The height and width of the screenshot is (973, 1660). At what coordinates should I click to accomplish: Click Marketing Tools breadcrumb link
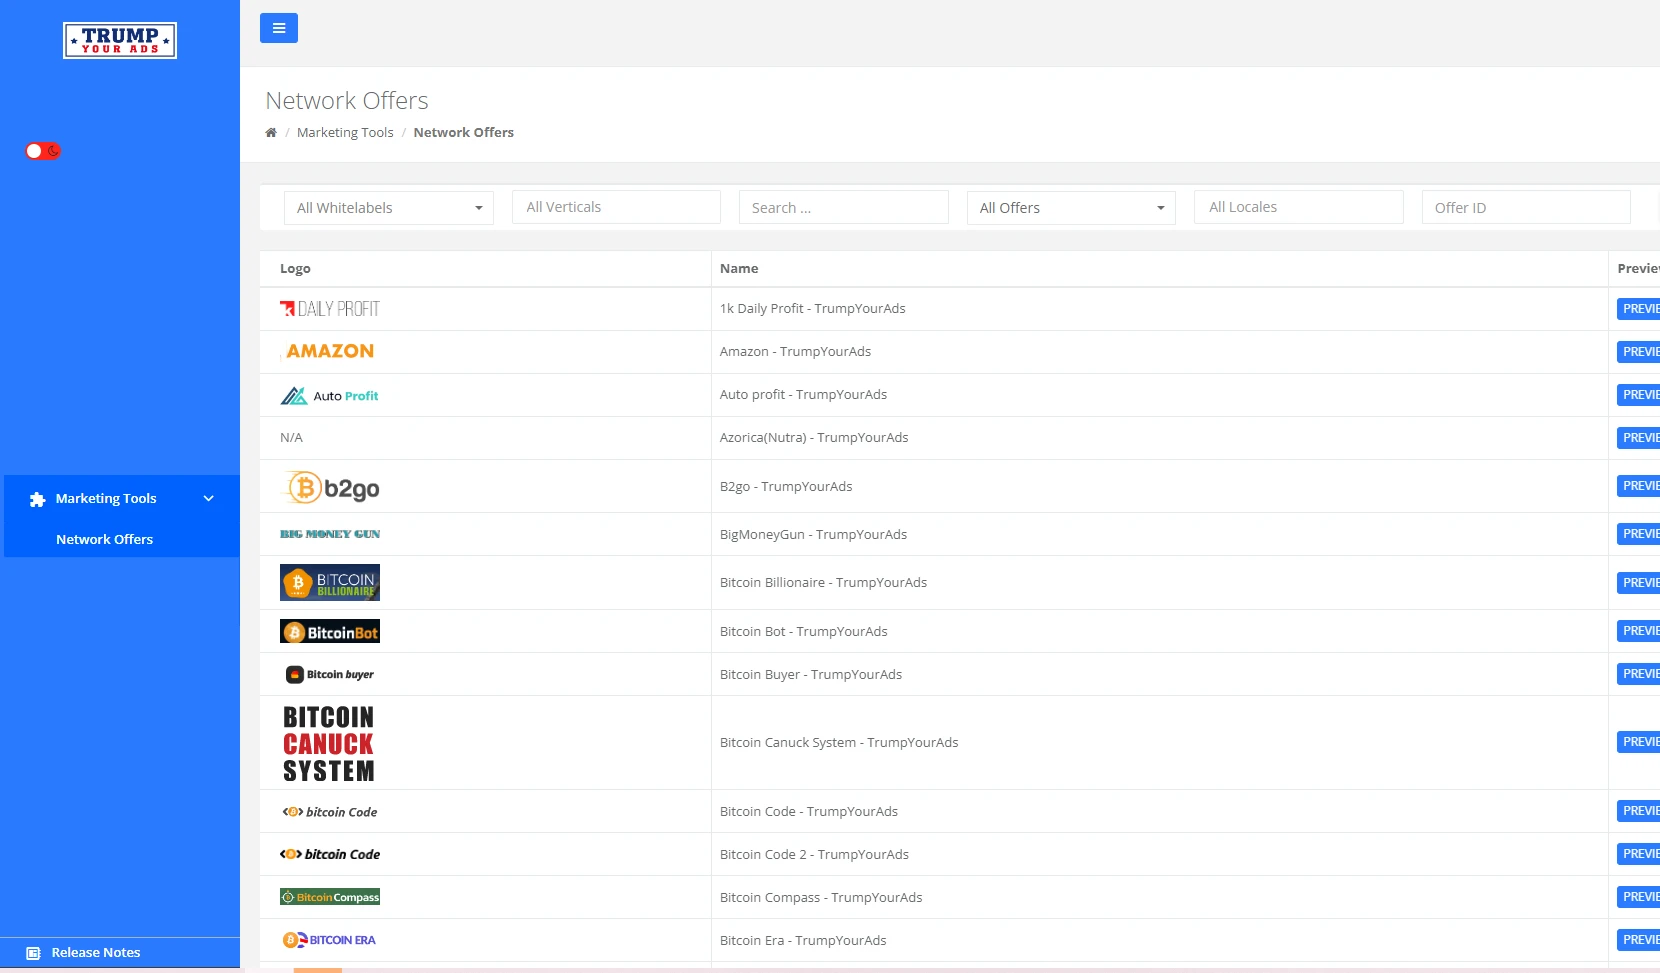pos(345,132)
